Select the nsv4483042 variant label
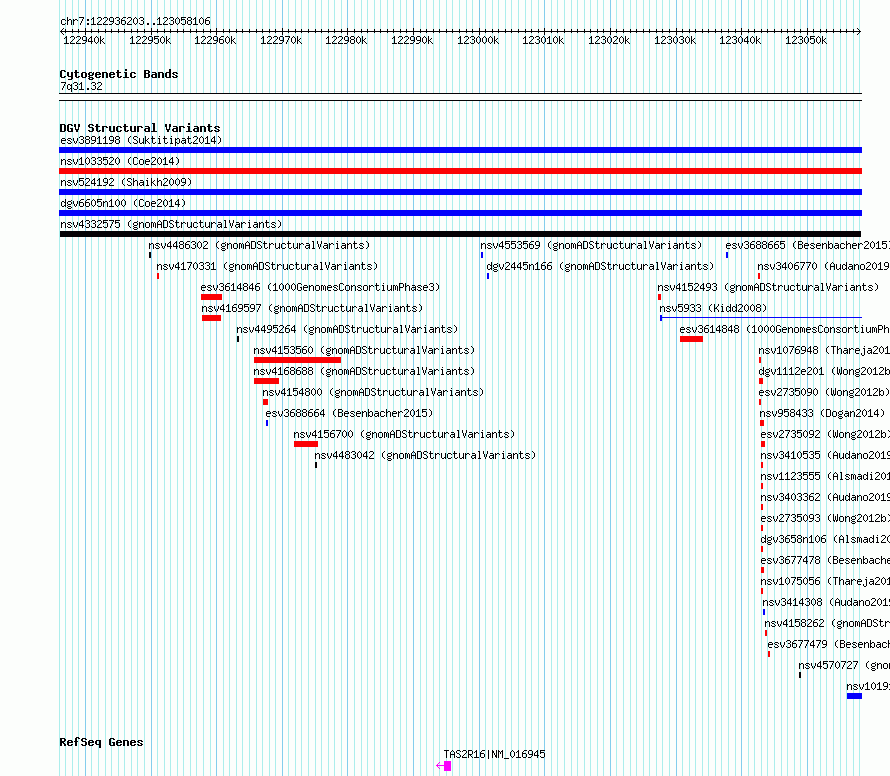The image size is (890, 776). [x=425, y=455]
